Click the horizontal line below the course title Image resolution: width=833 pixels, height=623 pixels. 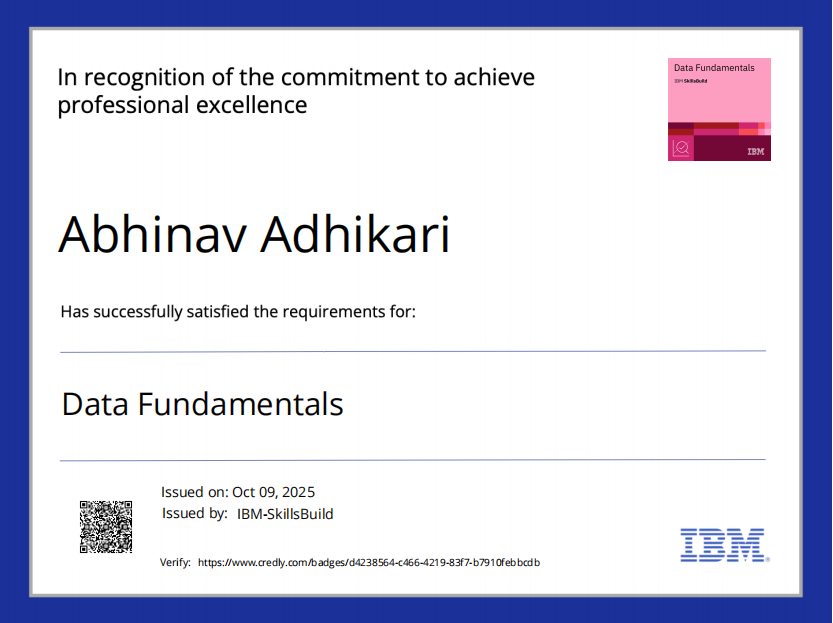[413, 460]
